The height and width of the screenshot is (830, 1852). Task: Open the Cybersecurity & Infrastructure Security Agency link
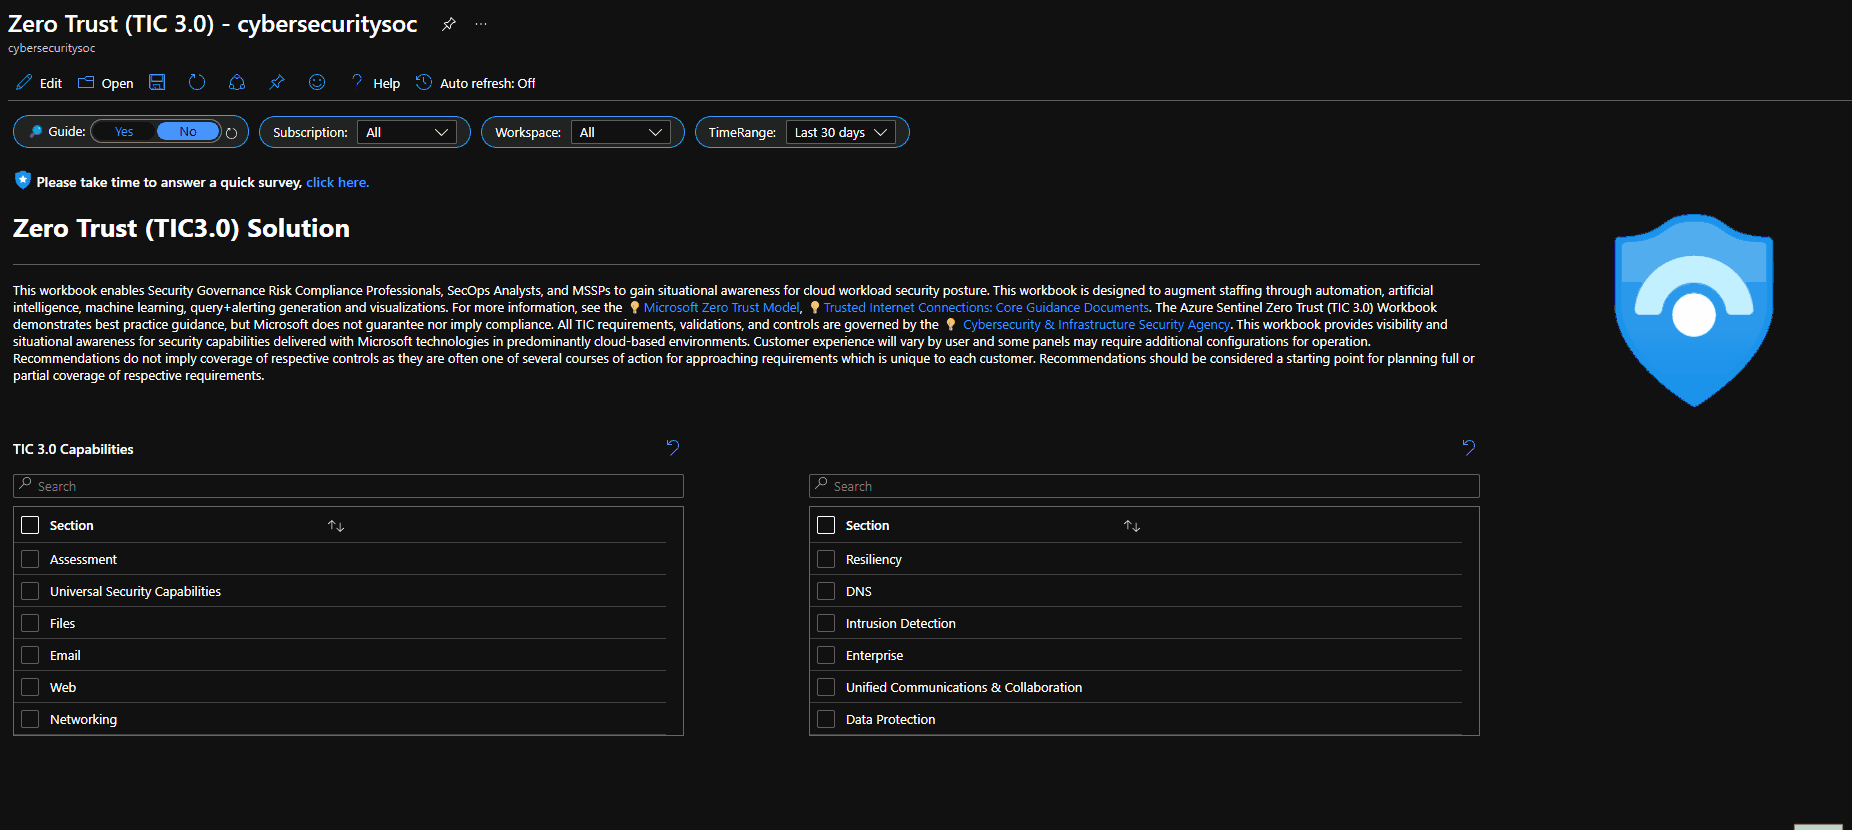(x=1096, y=325)
